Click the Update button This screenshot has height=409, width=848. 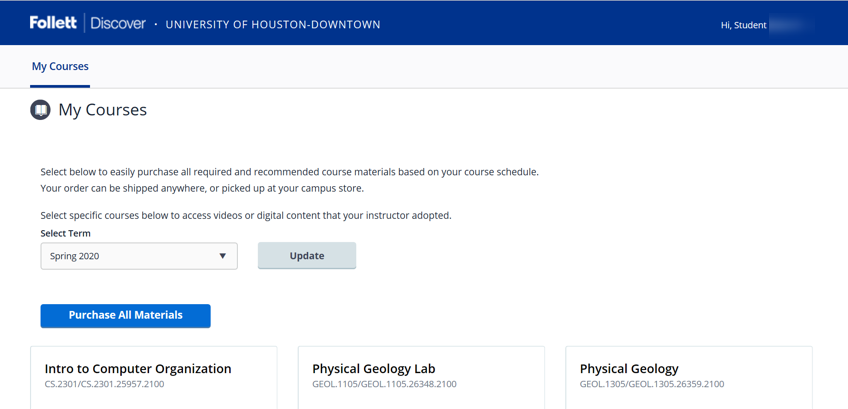coord(307,256)
